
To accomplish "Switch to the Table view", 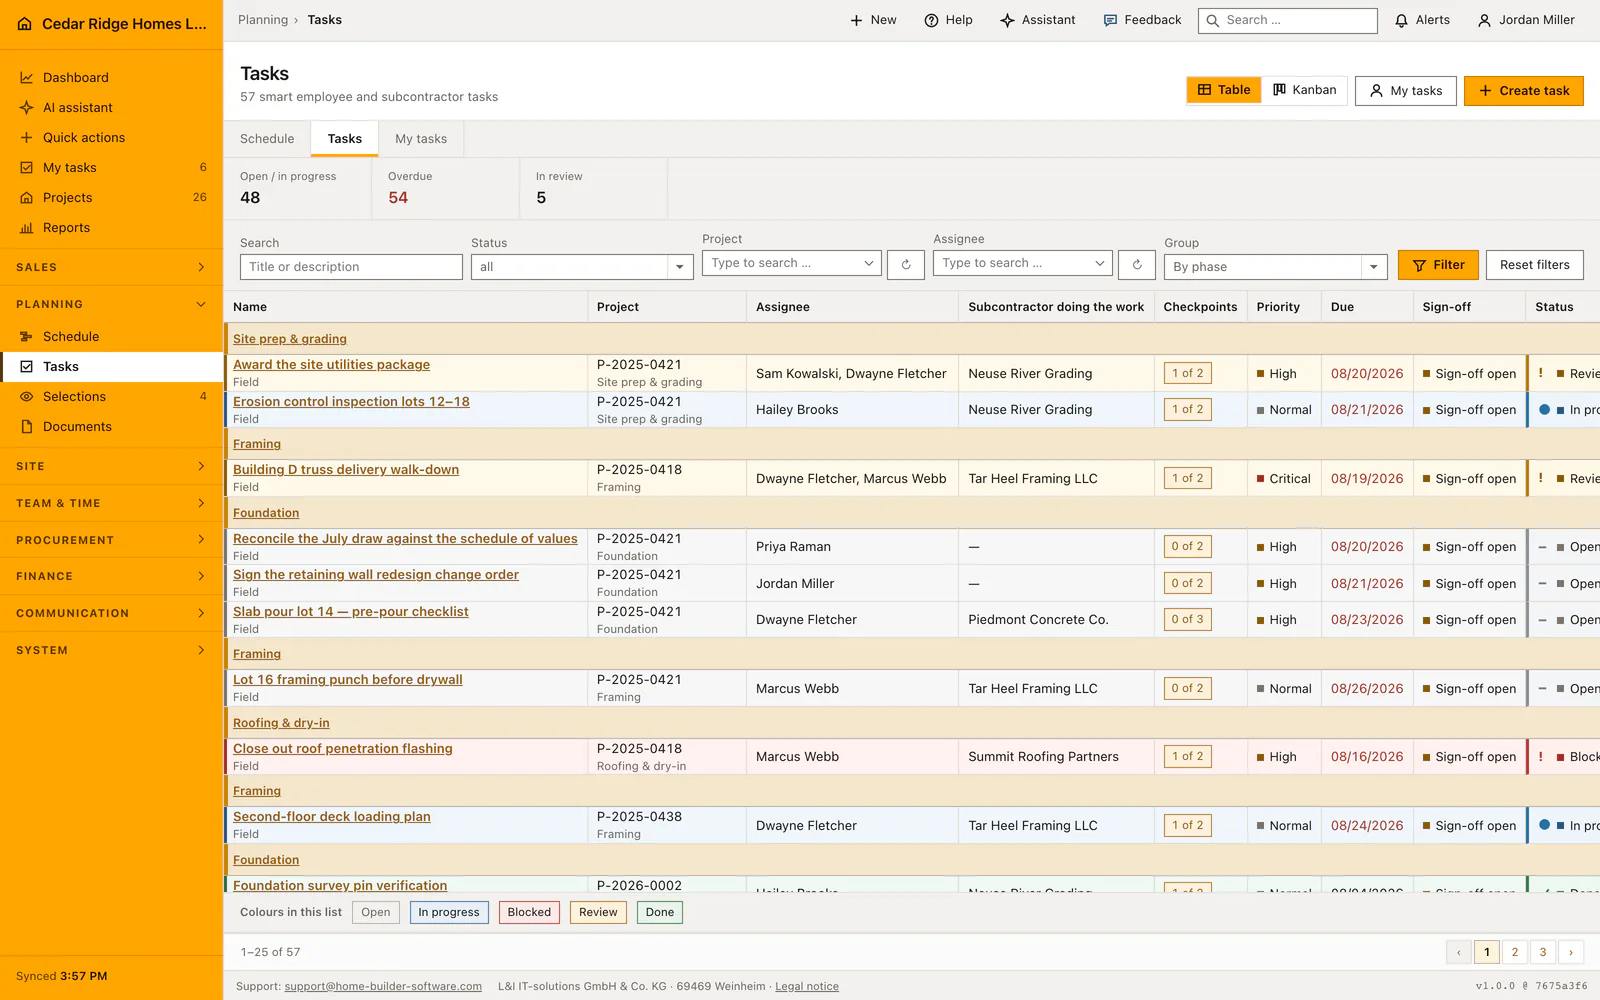I will click(x=1224, y=90).
